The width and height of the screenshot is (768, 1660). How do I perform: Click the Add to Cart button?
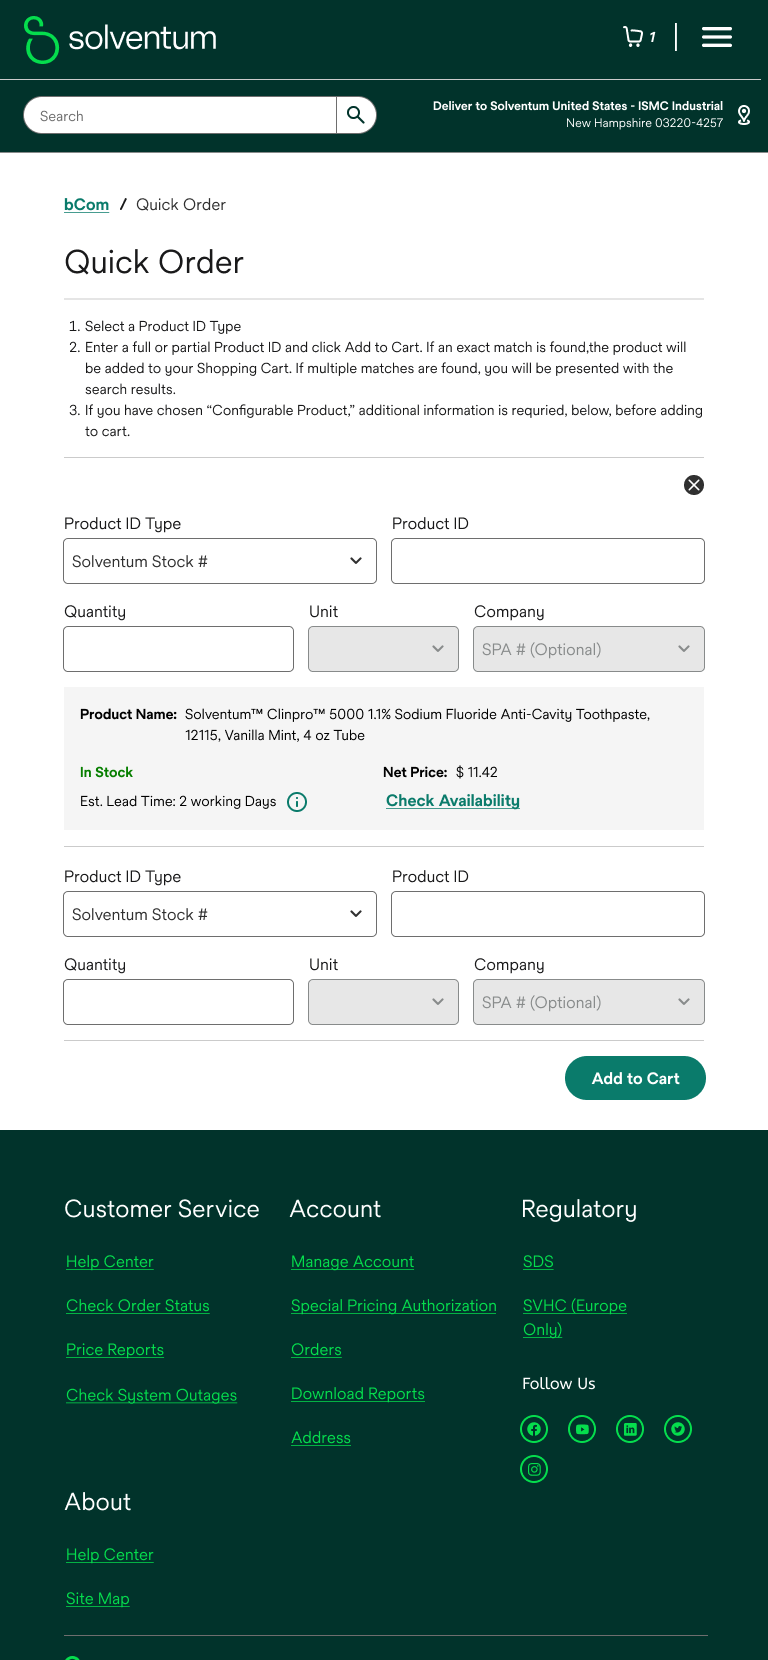[x=635, y=1078]
